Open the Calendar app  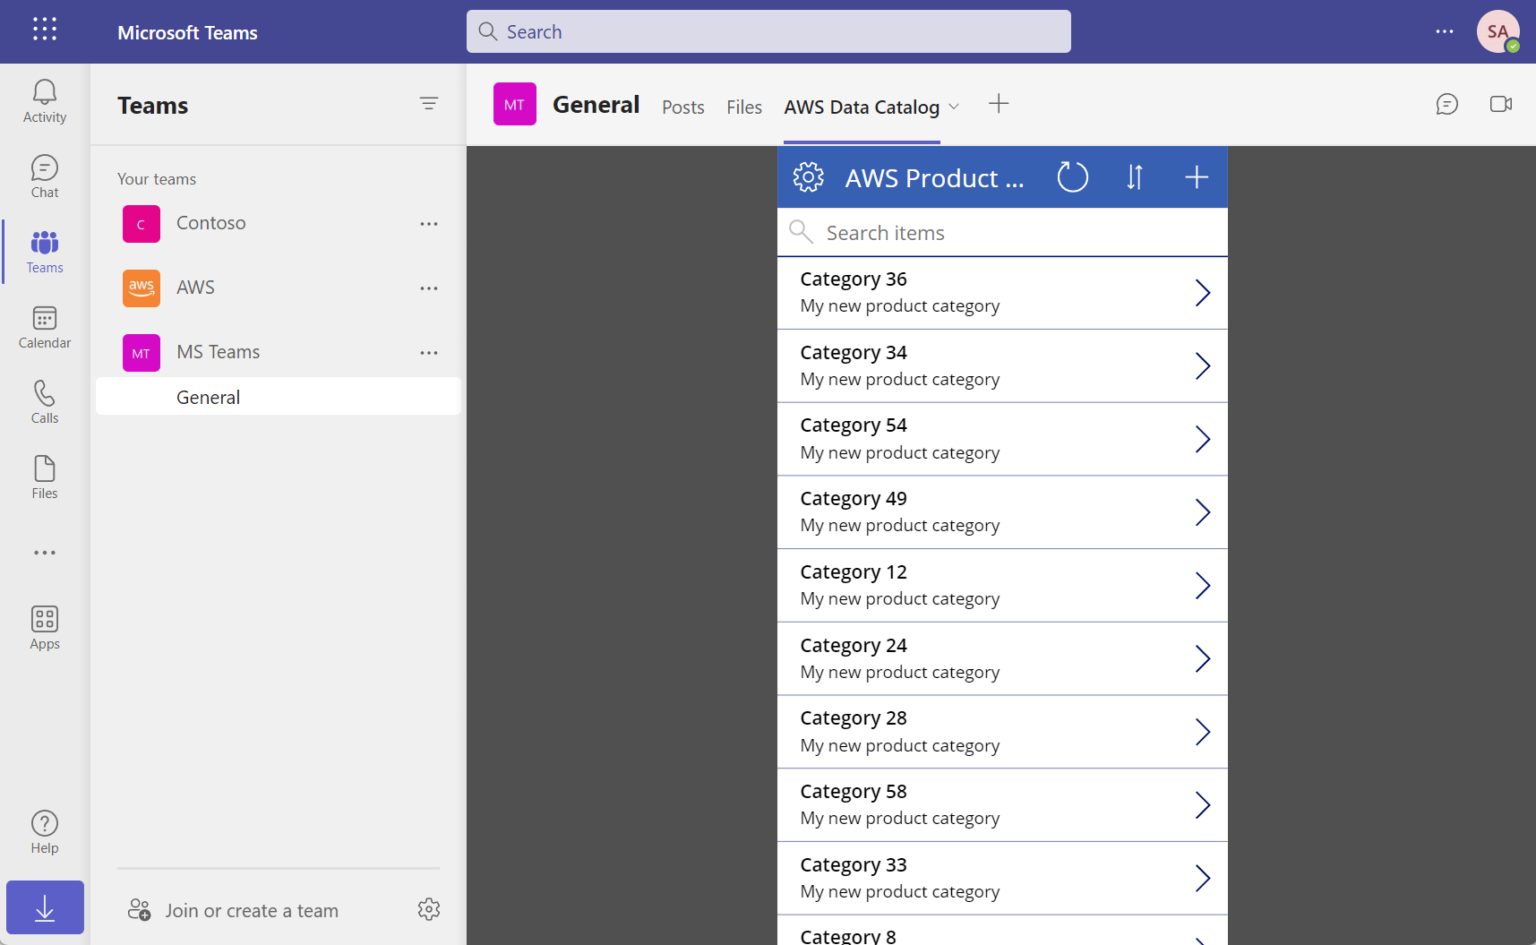coord(44,327)
